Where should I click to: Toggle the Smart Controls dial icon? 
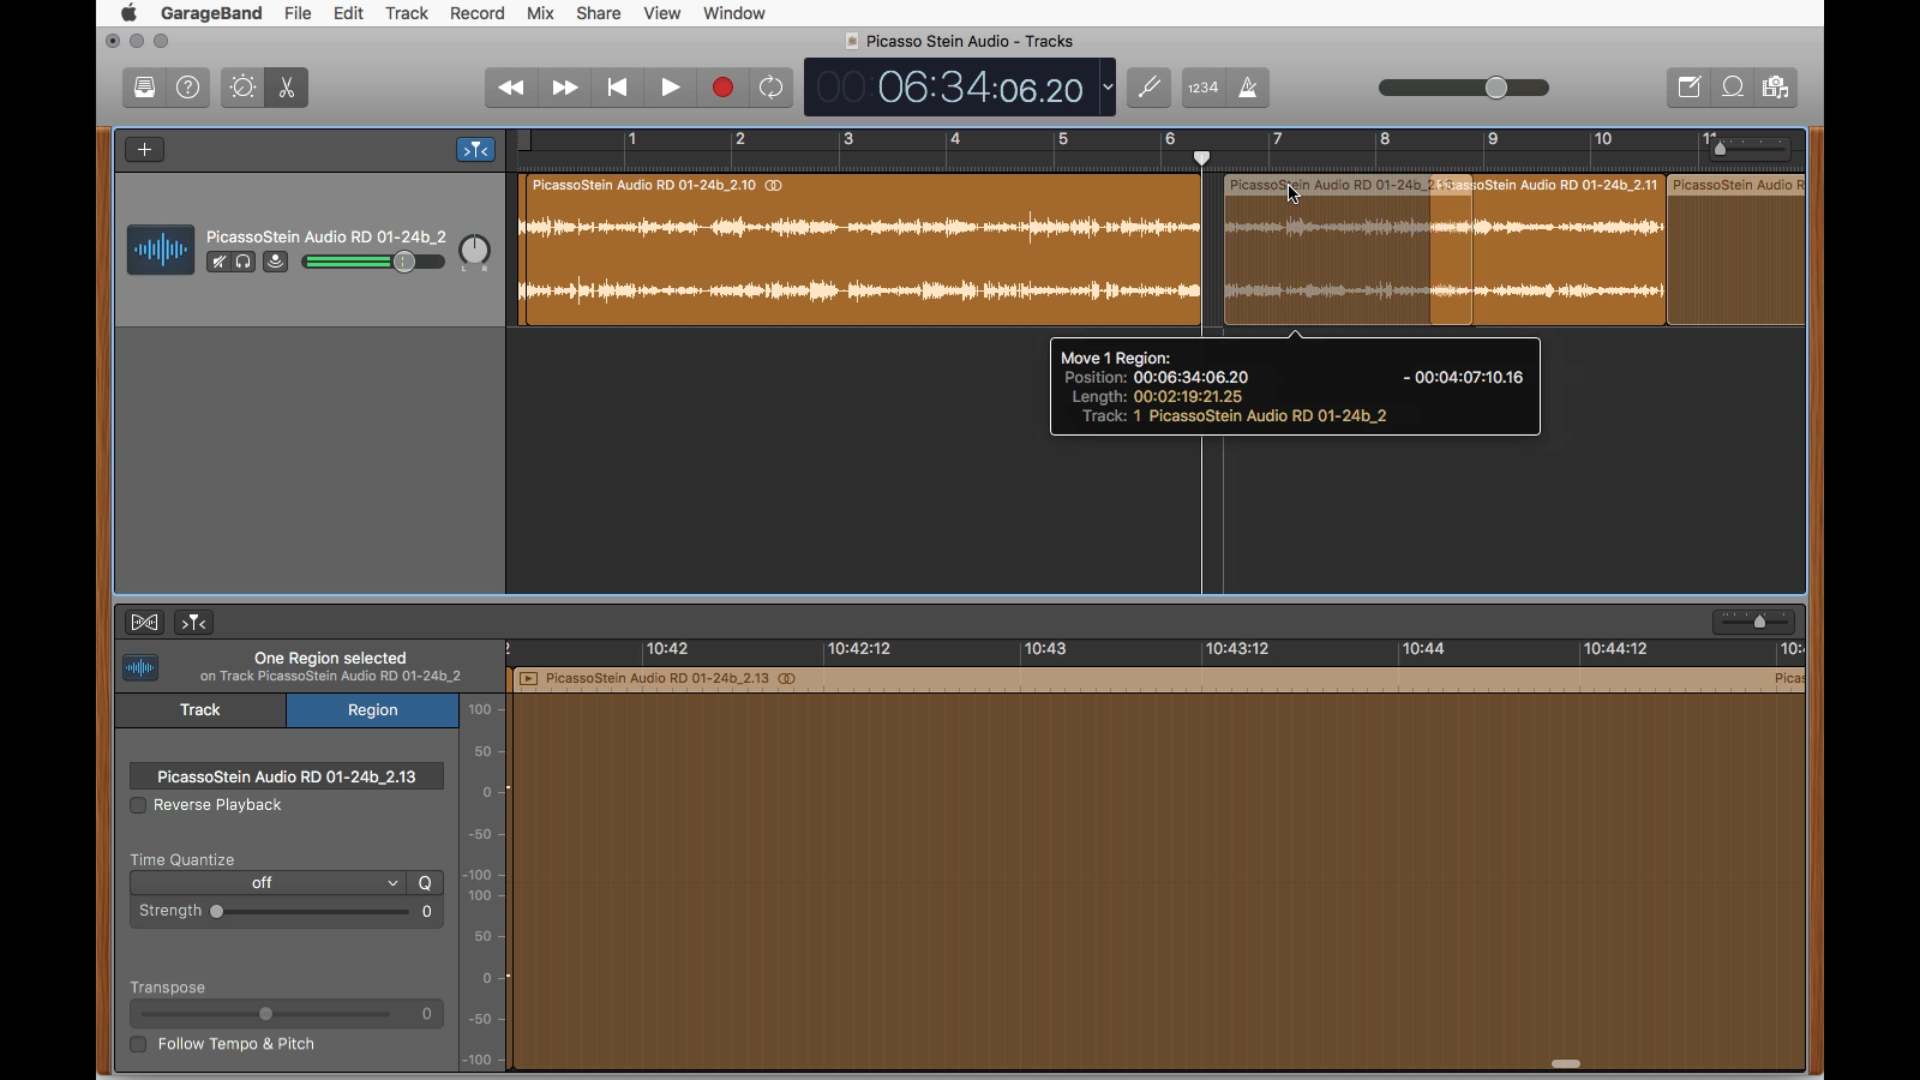click(x=243, y=88)
